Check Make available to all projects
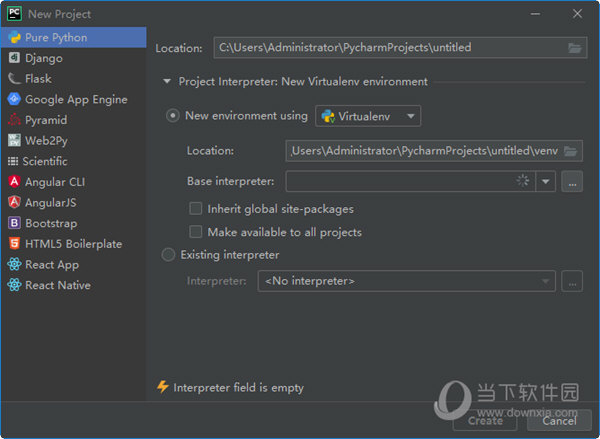 196,232
